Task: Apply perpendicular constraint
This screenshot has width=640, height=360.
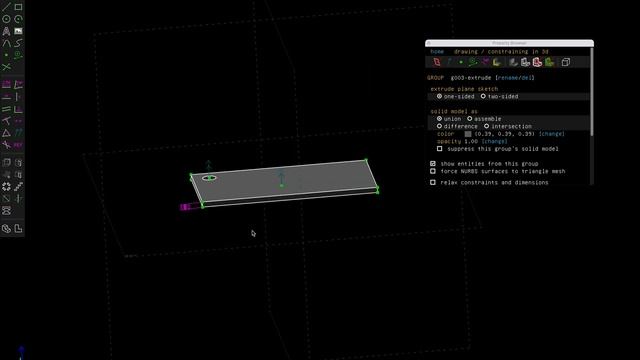Action: tap(18, 109)
